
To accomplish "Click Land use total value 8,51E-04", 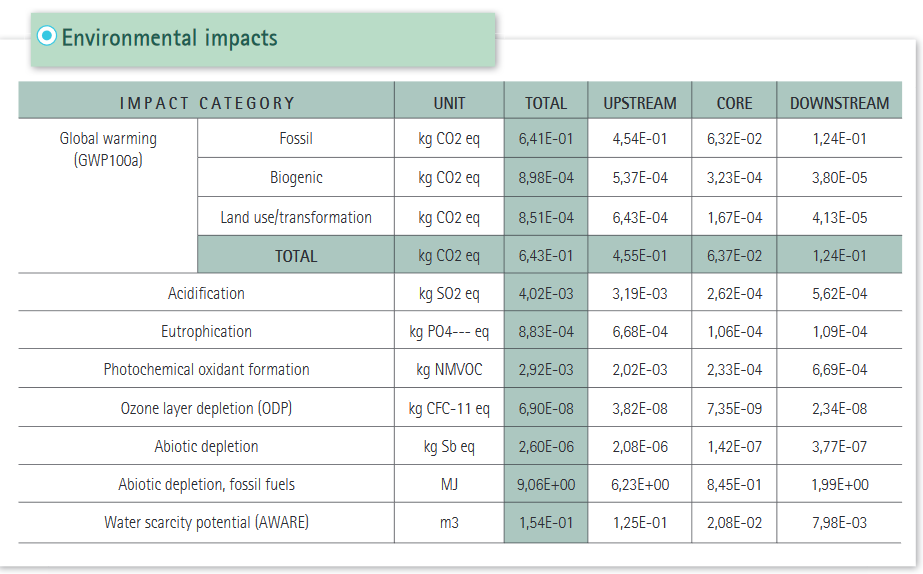I will [546, 217].
